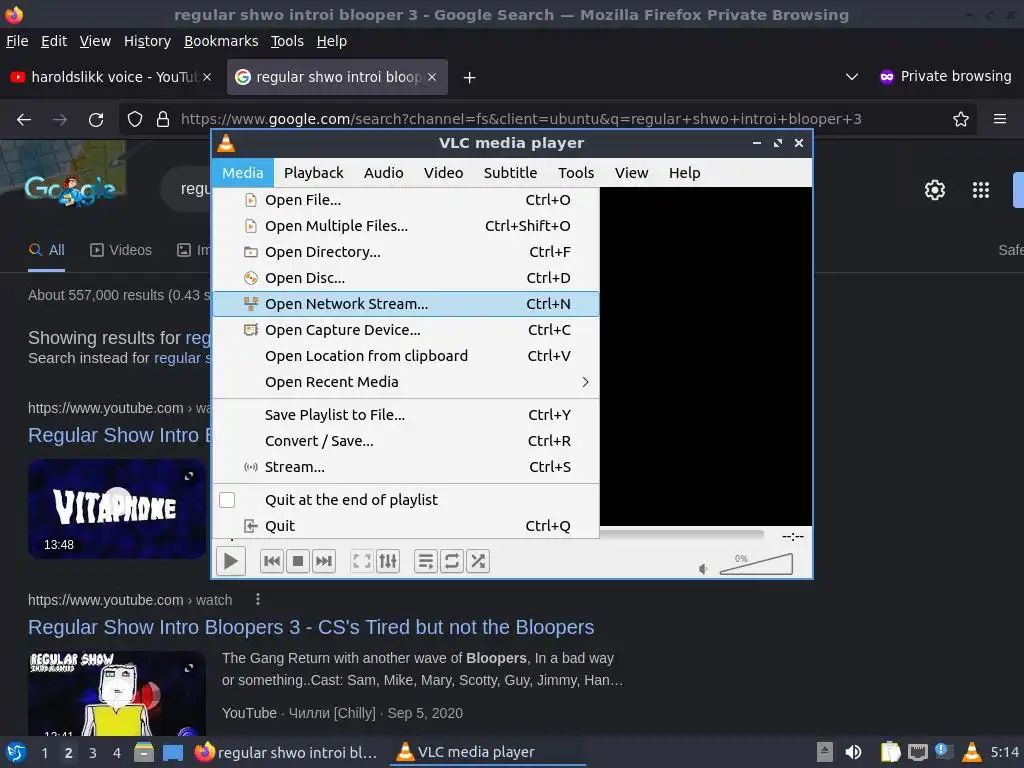Viewport: 1024px width, 768px height.
Task: Click the Previous media button in VLC
Action: click(x=272, y=561)
